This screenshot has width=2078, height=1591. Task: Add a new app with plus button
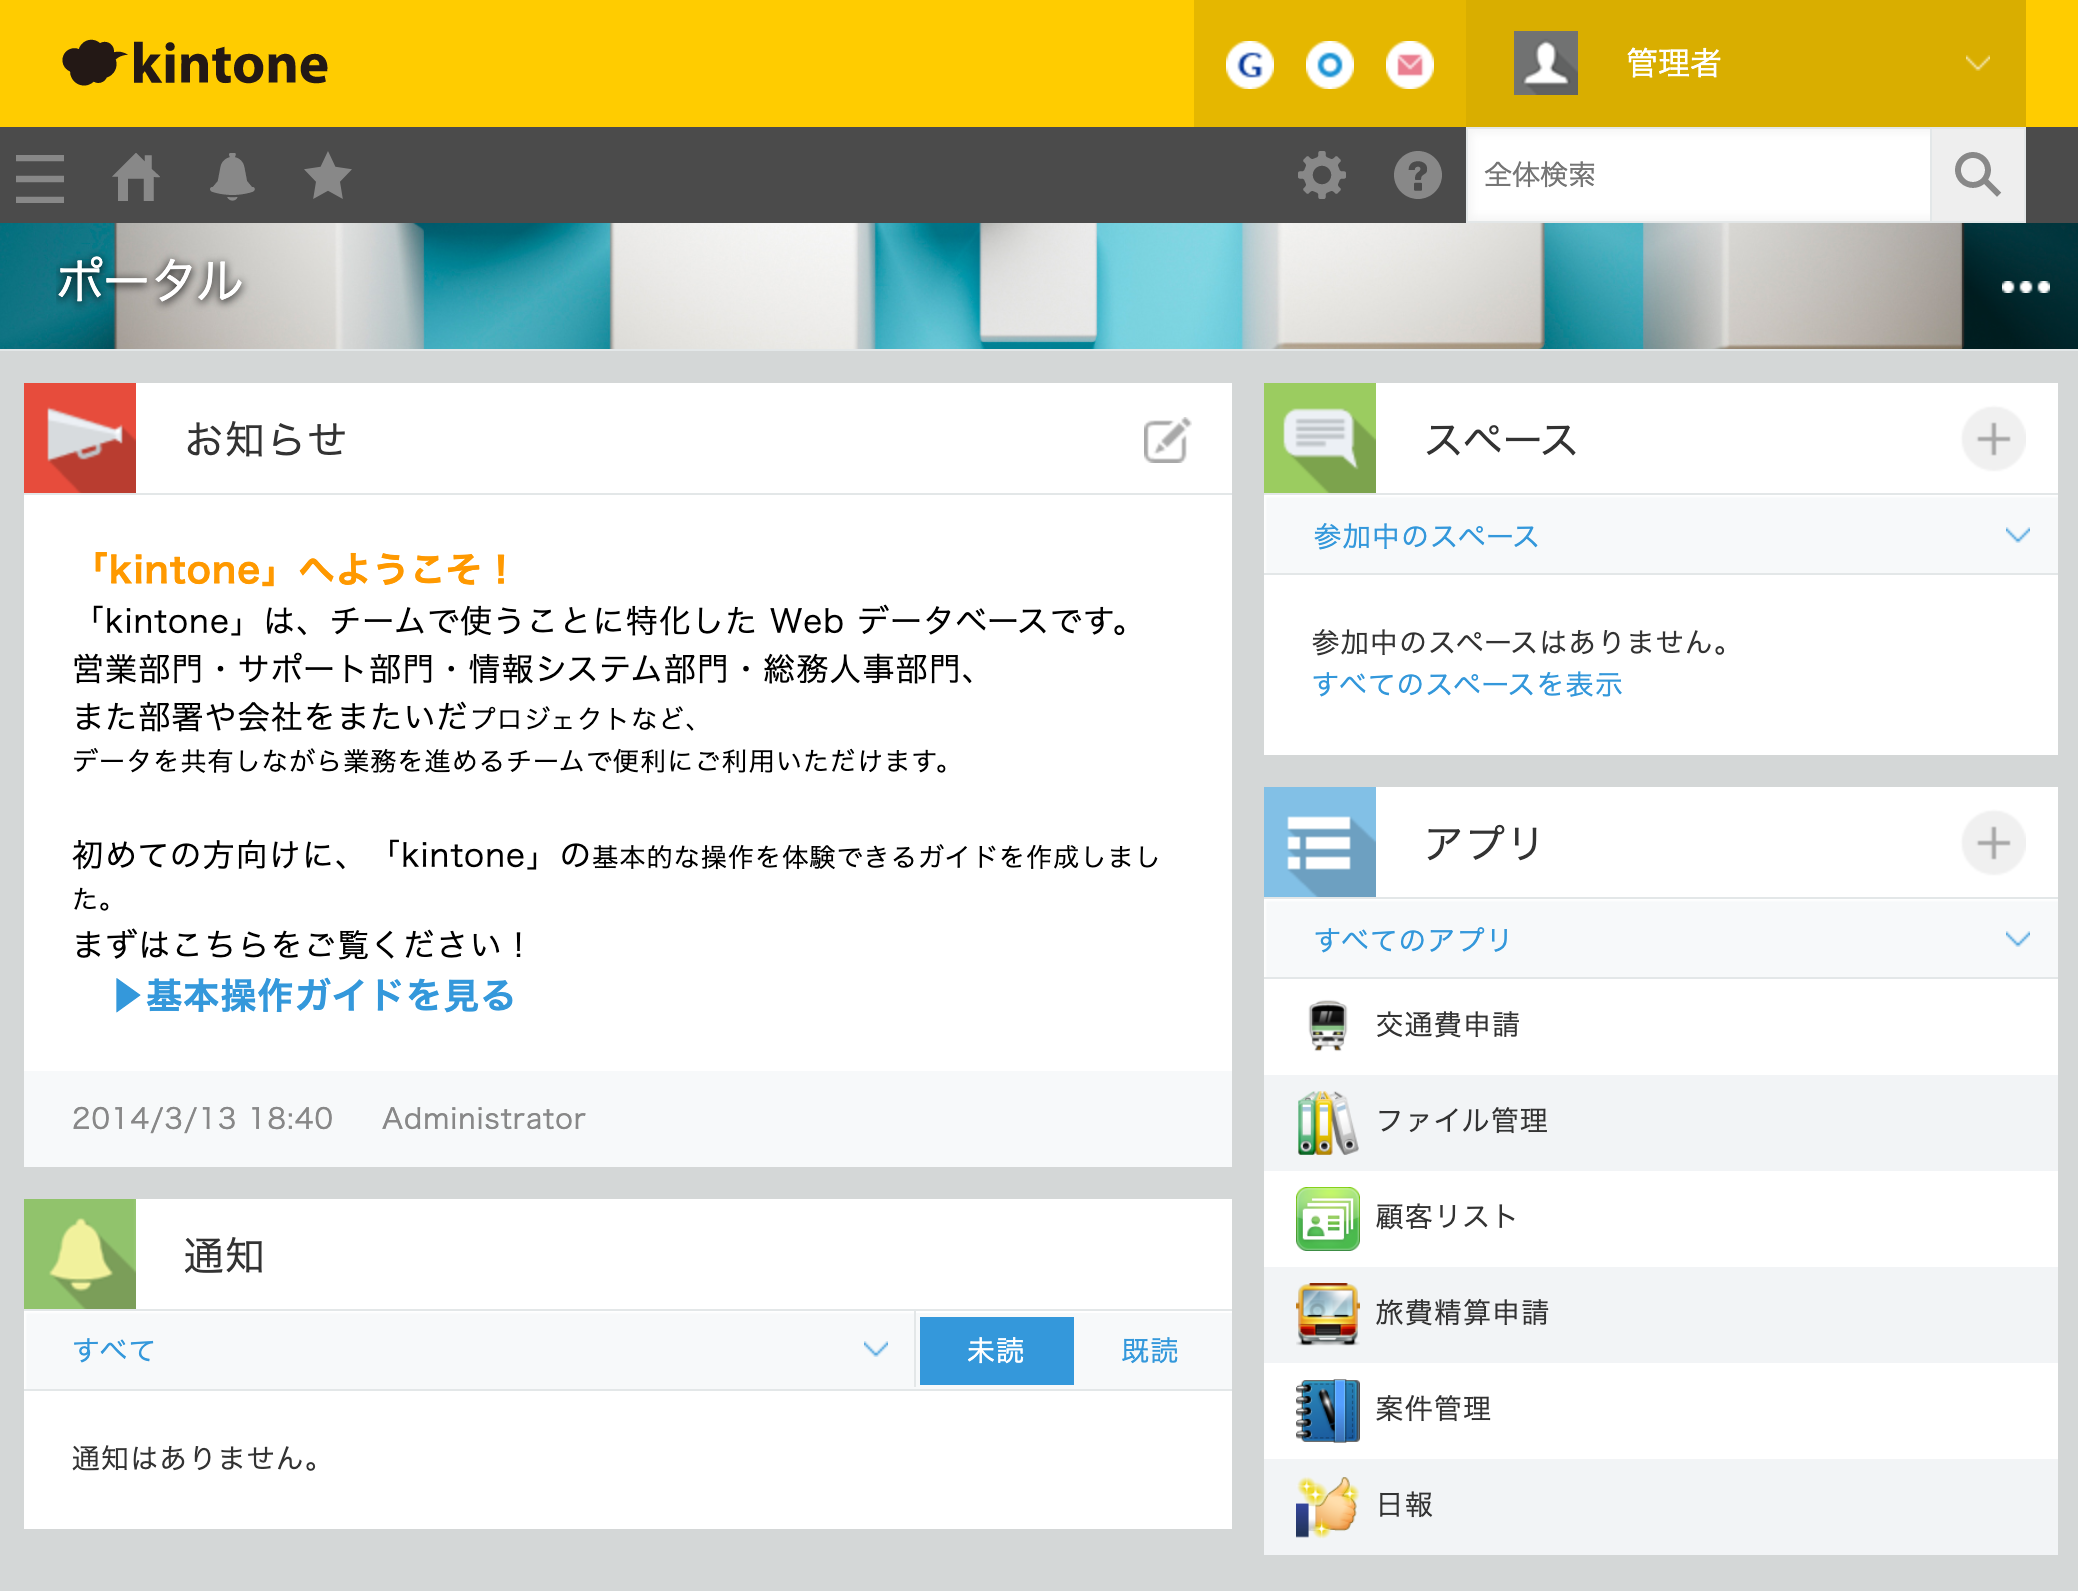[1994, 843]
